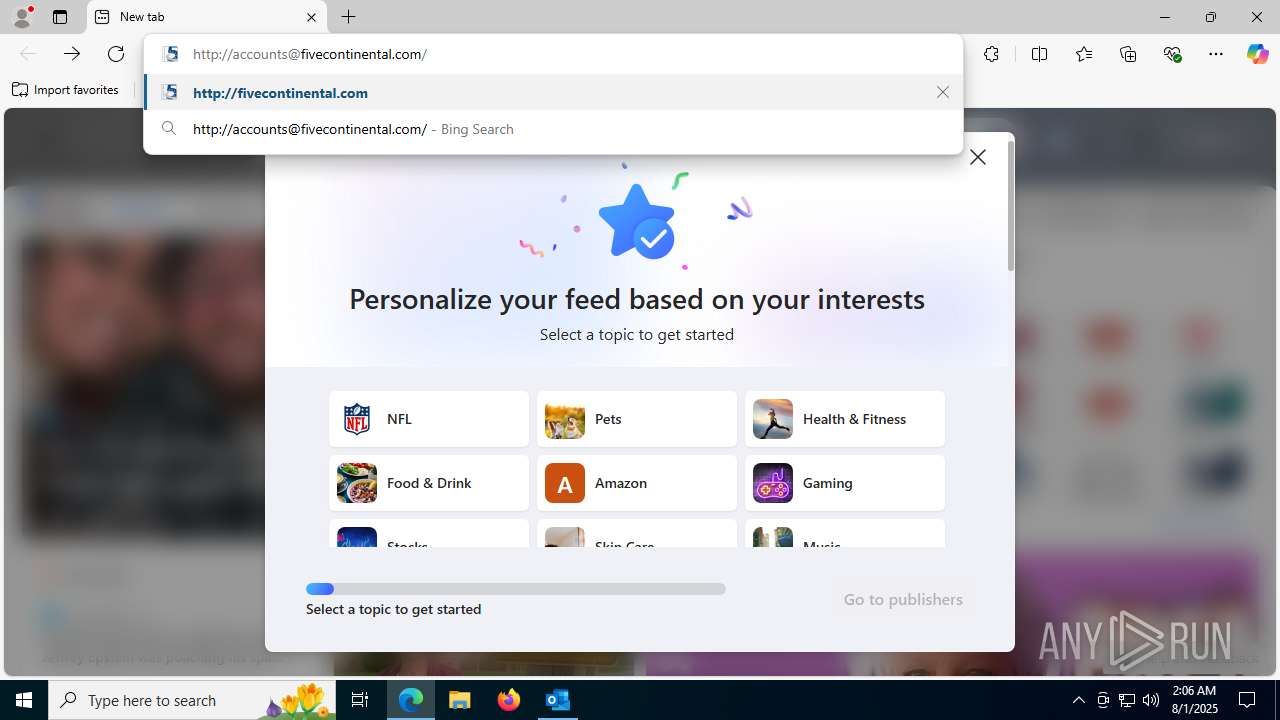This screenshot has height=720, width=1280.
Task: Select the http://fivecontinental.com suggestion
Action: pyautogui.click(x=553, y=92)
